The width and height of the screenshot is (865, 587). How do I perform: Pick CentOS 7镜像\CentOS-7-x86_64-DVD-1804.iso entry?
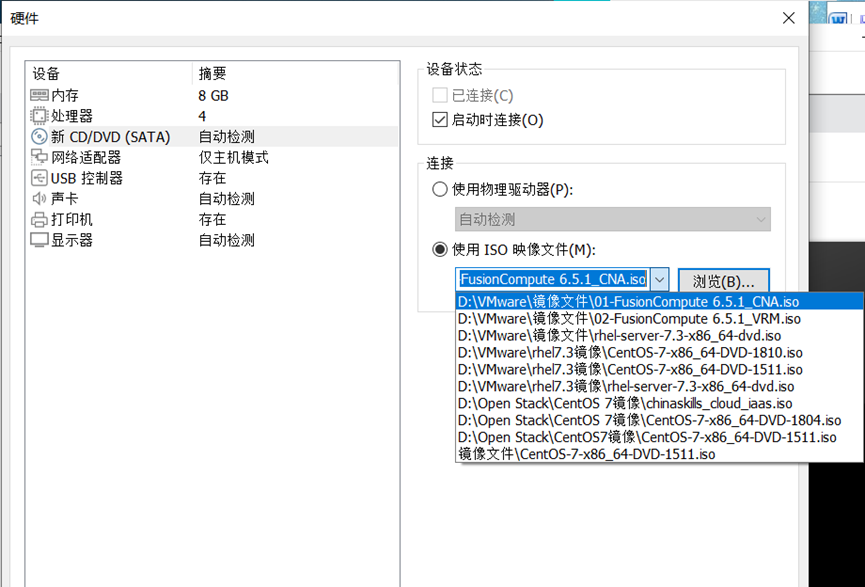tap(659, 420)
